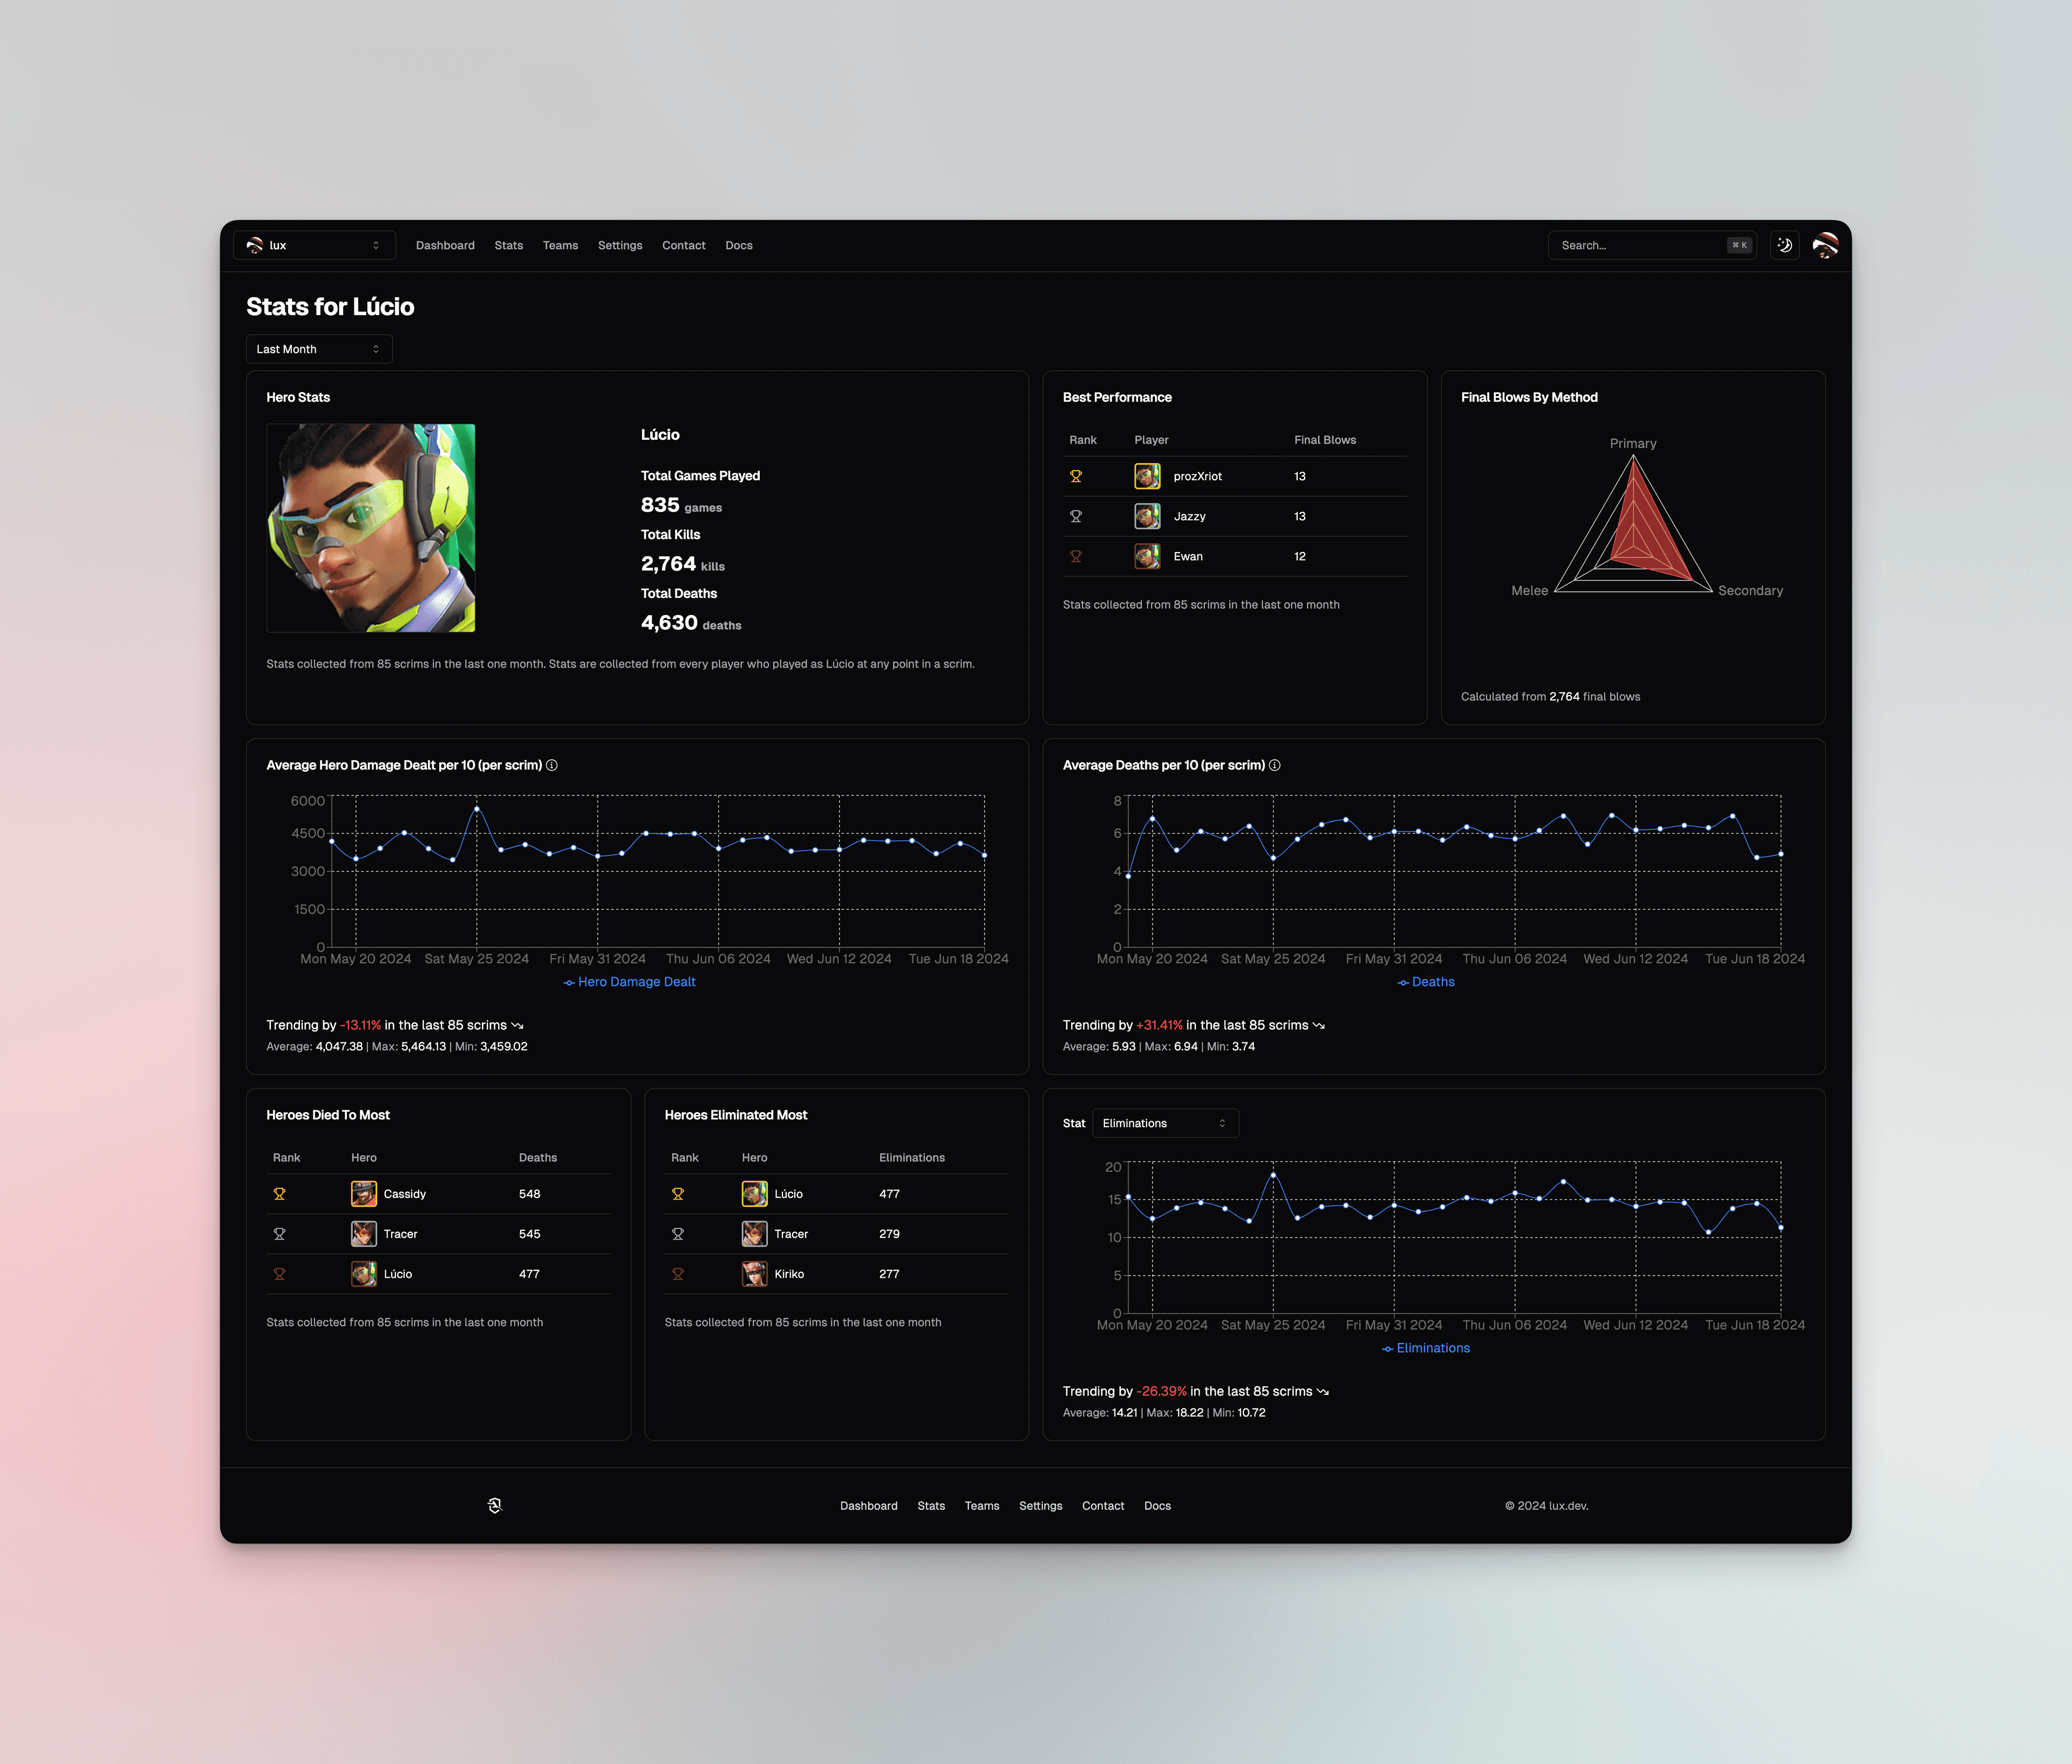Click the Lúcio hero portrait image
The height and width of the screenshot is (1764, 2072).
click(371, 528)
